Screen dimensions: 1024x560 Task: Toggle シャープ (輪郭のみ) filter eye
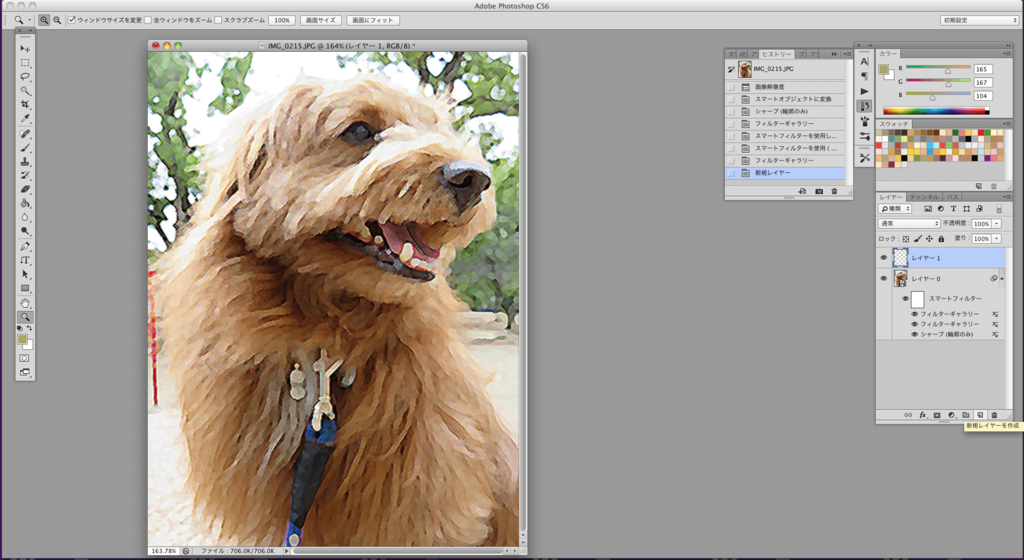coord(914,335)
